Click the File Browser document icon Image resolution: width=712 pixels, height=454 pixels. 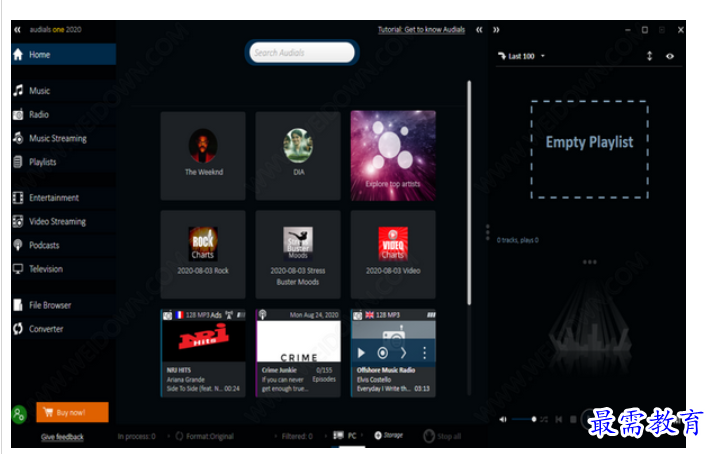[x=18, y=305]
